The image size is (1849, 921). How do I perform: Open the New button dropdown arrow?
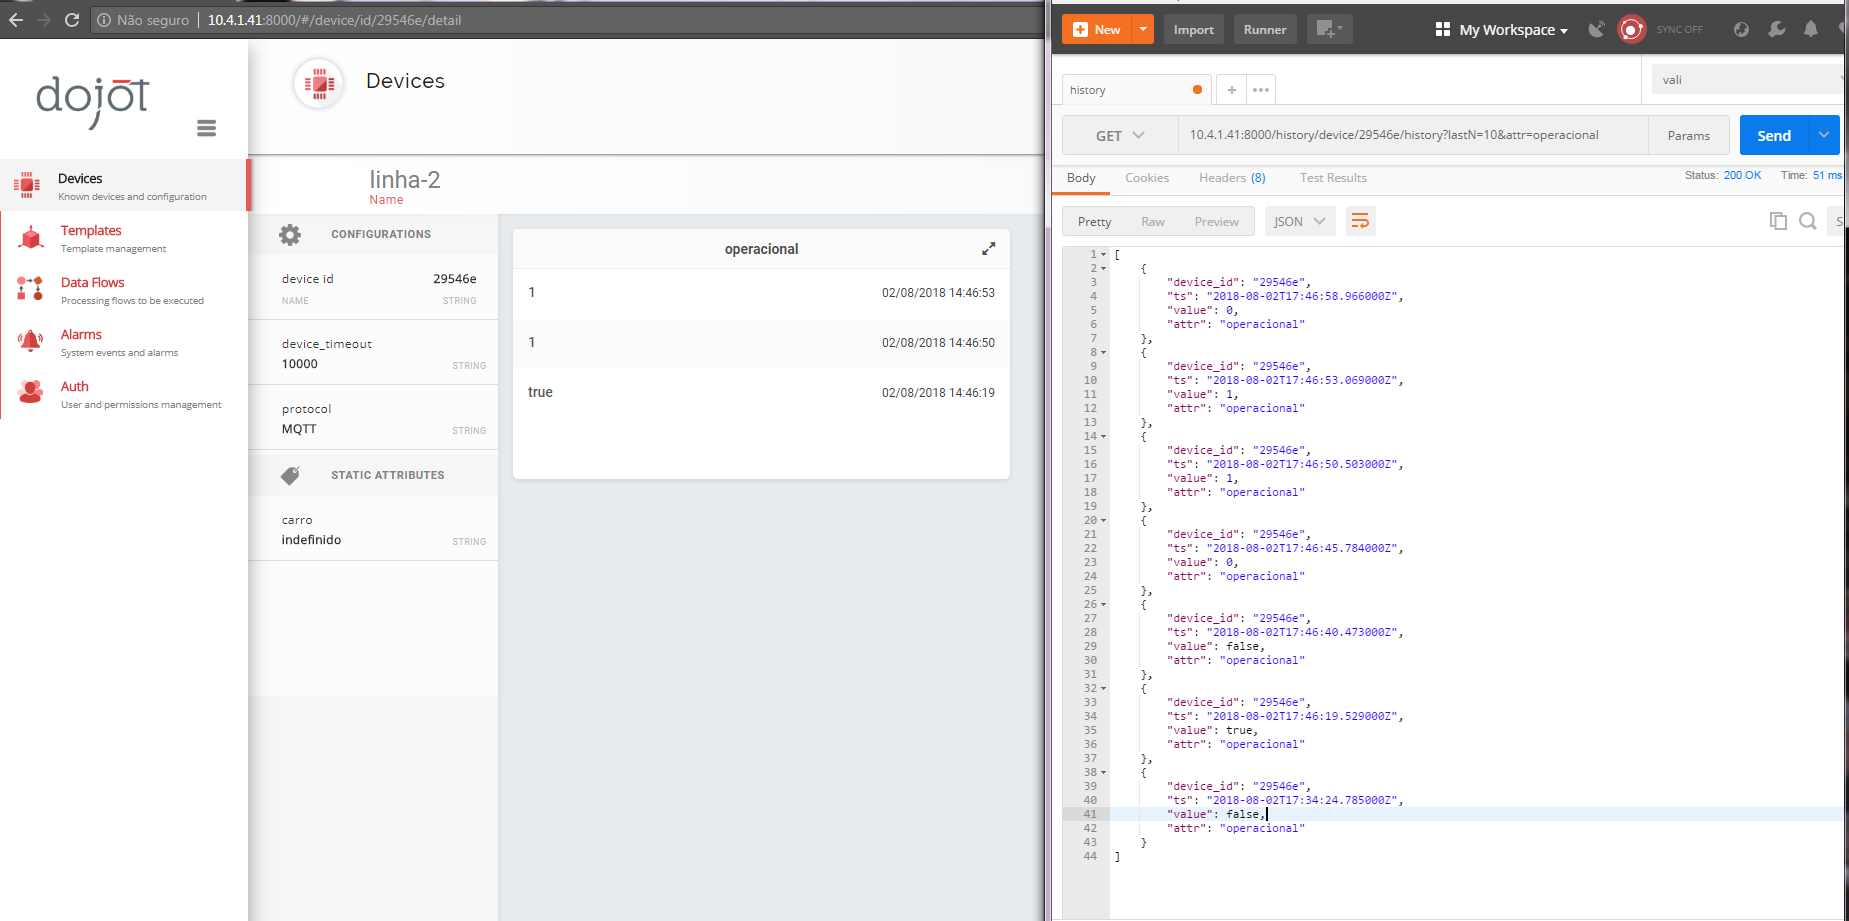click(x=1142, y=29)
